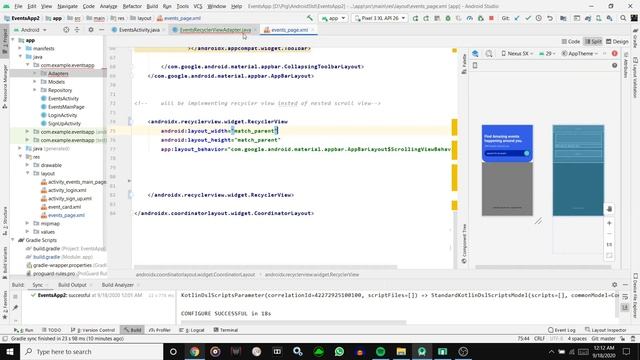Toggle the TODO tool window
Image resolution: width=640 pixels, height=360 pixels.
pyautogui.click(x=51, y=330)
